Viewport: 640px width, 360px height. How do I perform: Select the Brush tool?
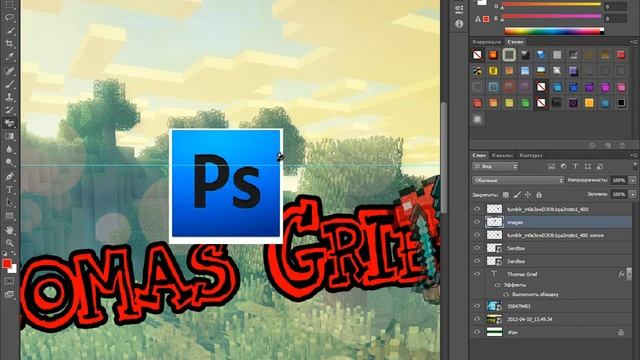coord(9,84)
